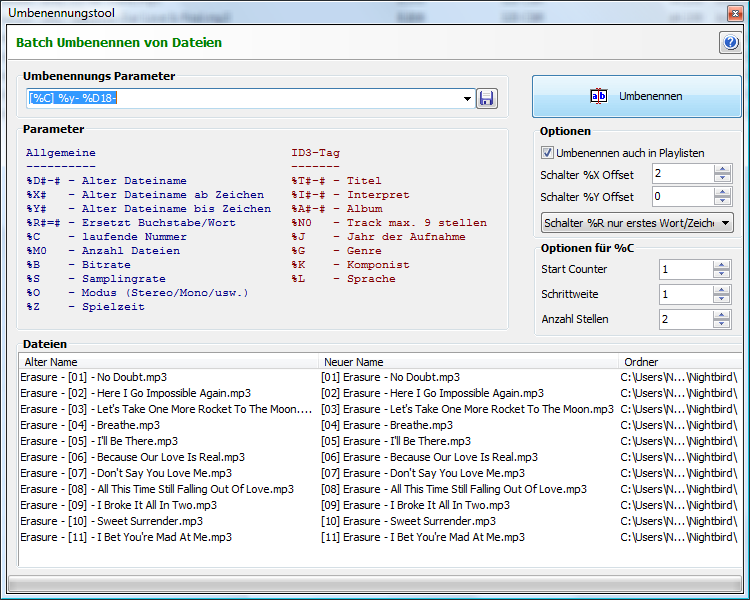Increase the Anzahl Stellen value
The image size is (750, 600).
click(723, 314)
